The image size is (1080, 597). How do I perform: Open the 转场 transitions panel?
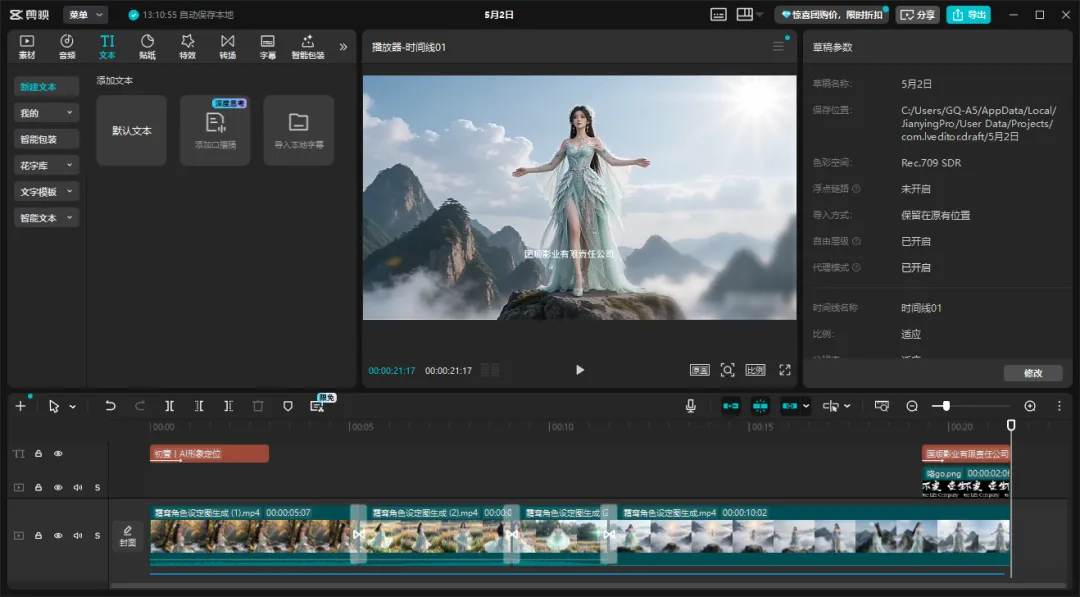point(227,47)
